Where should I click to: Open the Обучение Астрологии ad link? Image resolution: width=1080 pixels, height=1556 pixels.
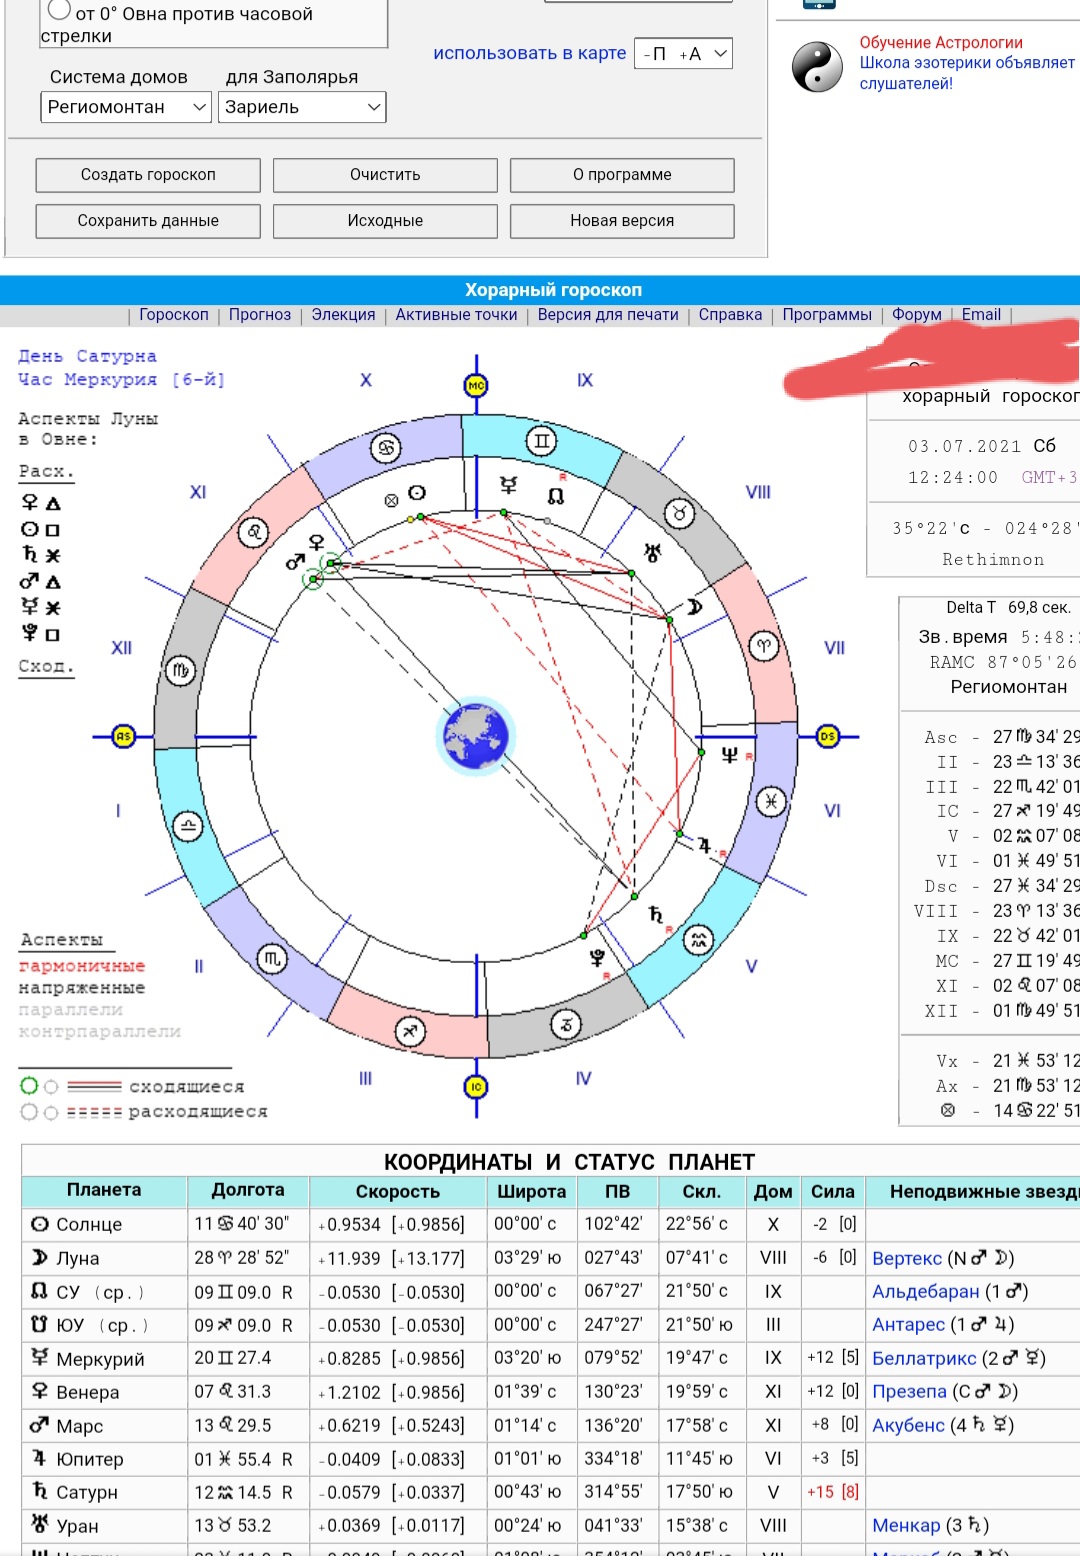click(941, 42)
